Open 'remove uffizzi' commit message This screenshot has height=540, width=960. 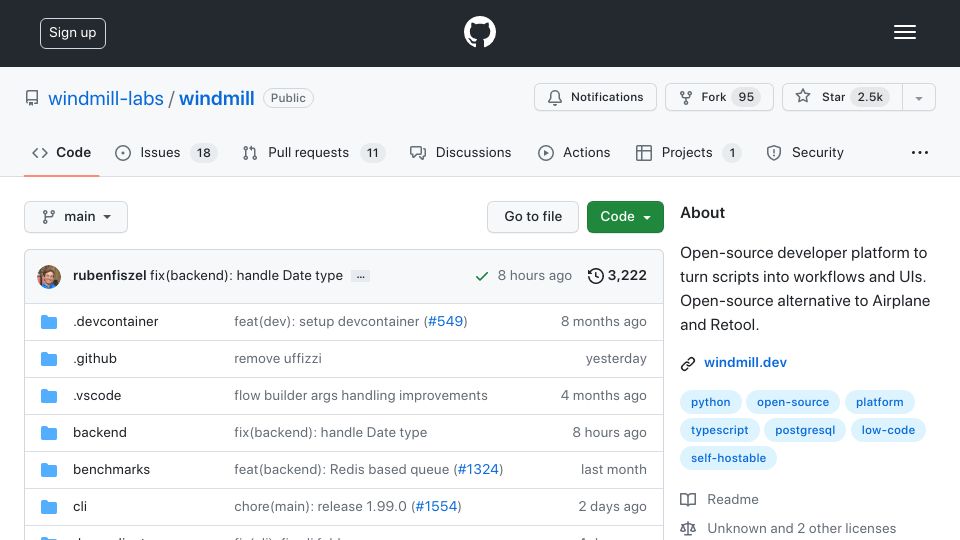[278, 359]
